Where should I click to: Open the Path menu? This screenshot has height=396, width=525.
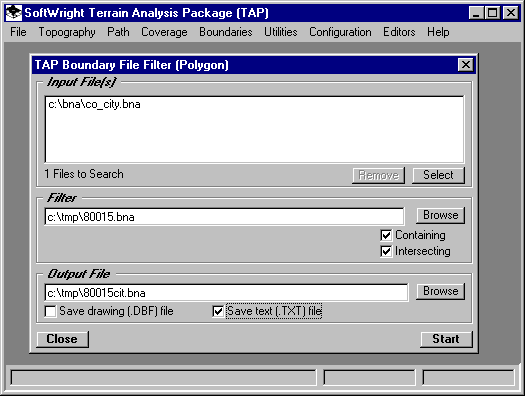click(118, 32)
